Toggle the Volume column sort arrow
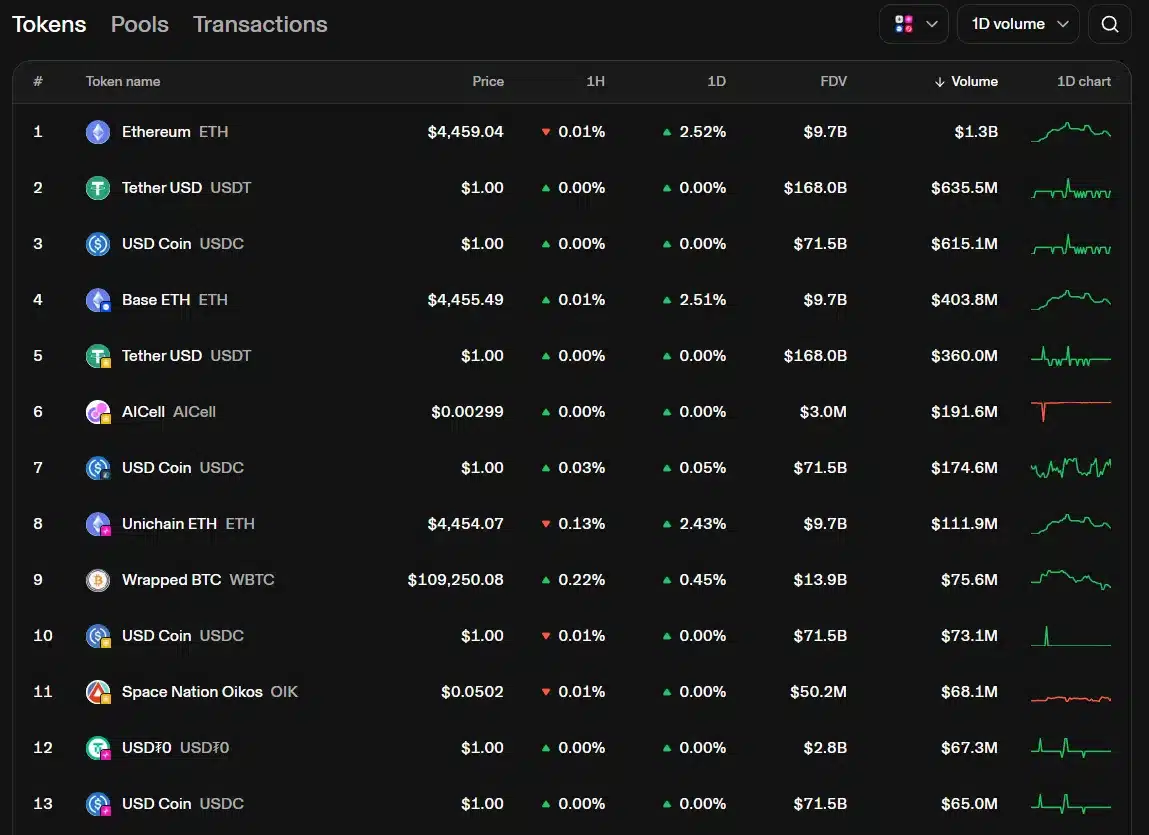 940,82
